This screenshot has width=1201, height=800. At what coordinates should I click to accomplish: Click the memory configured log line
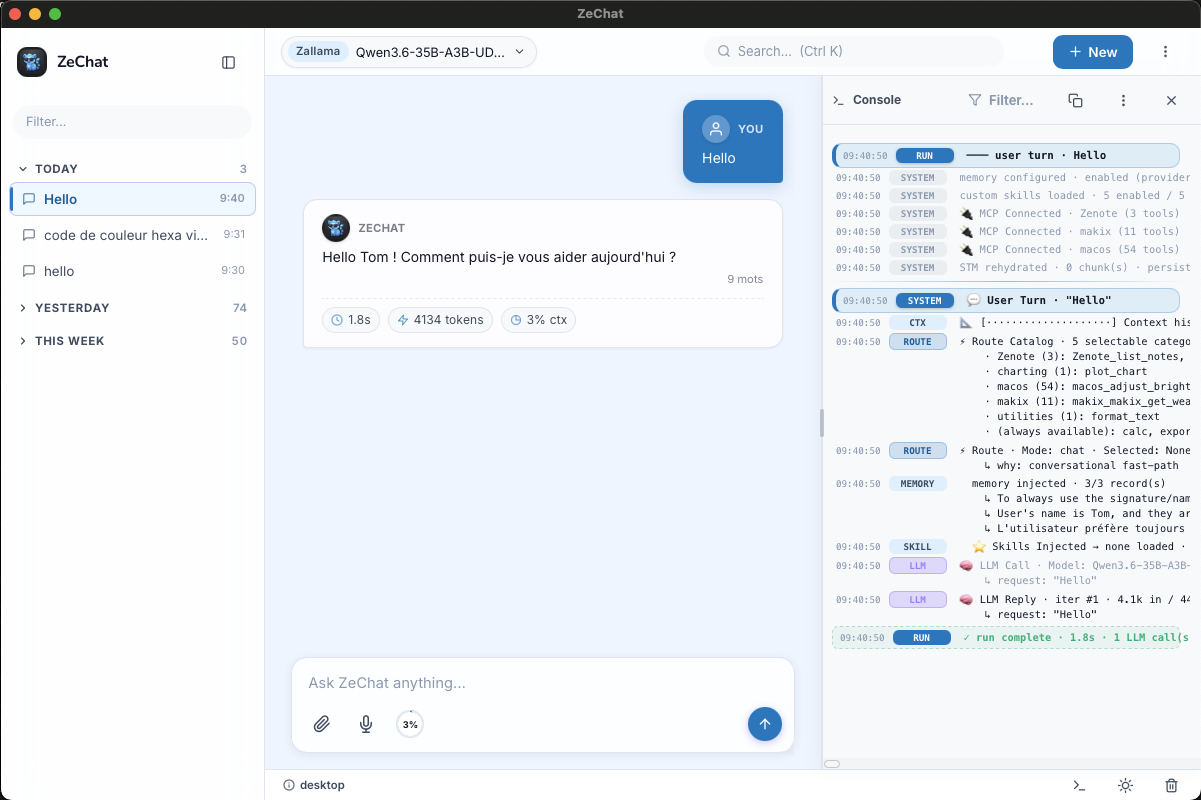tap(1011, 178)
